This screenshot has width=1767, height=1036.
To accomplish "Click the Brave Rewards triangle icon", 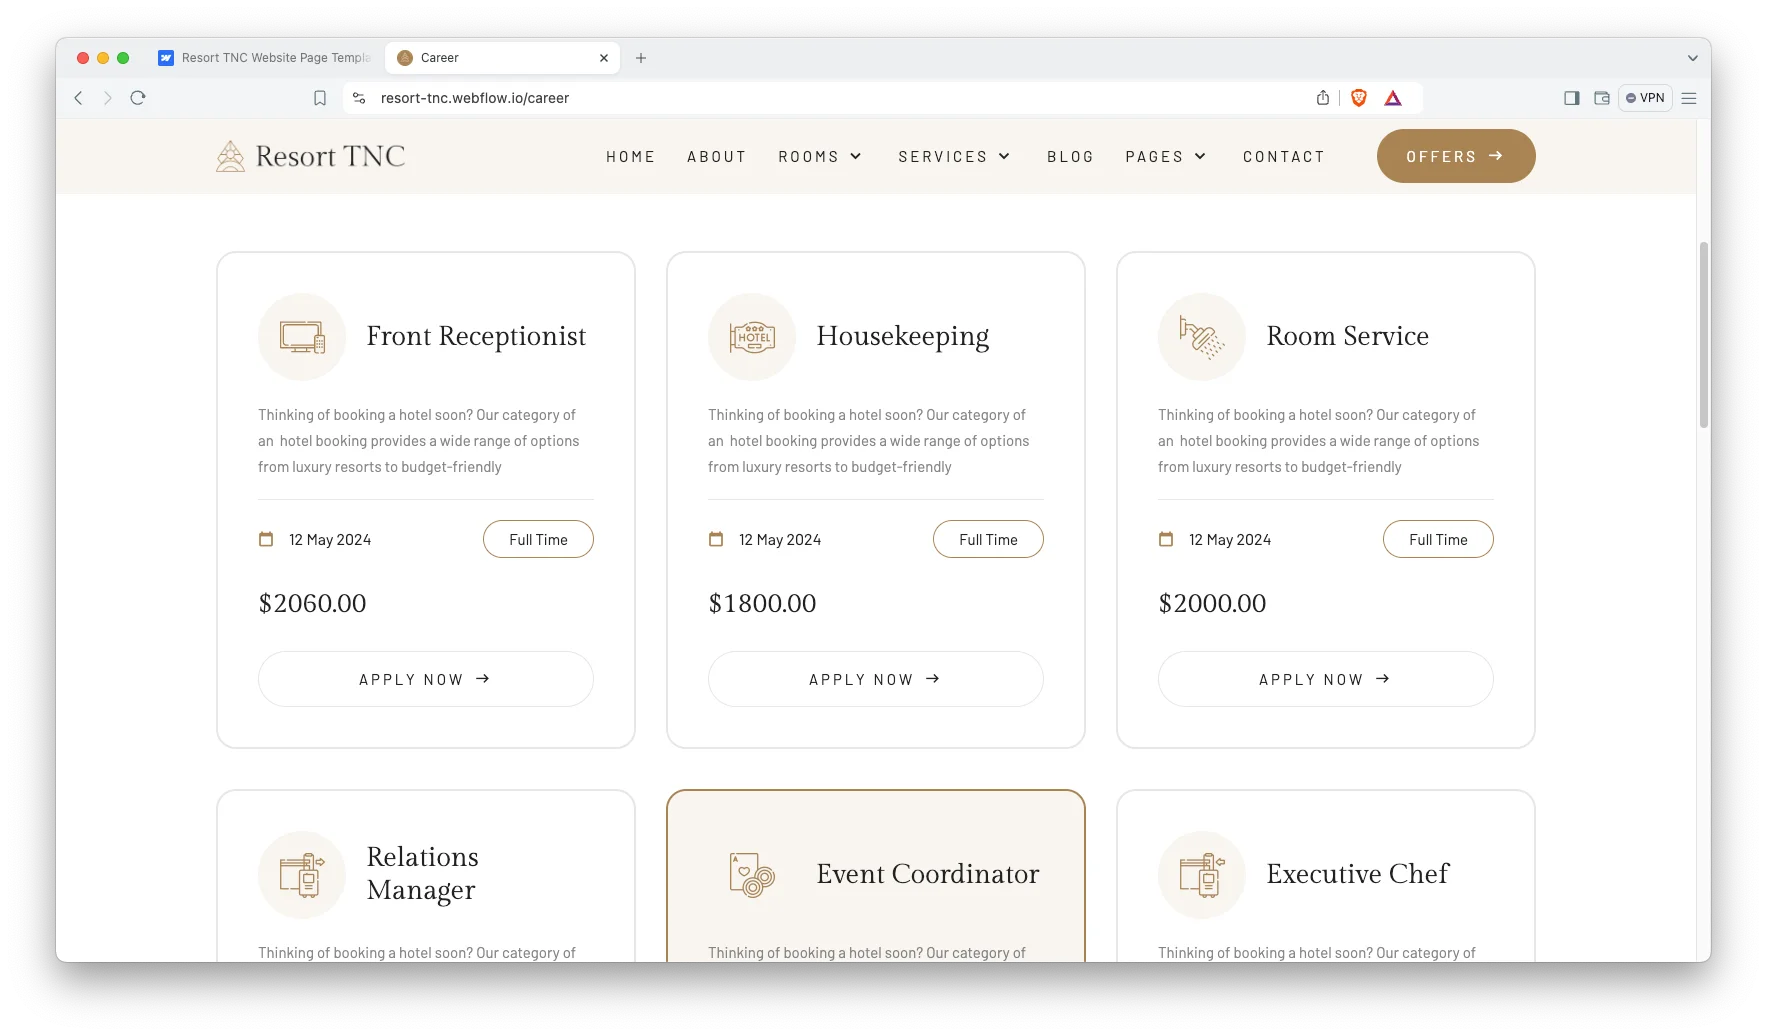I will [x=1393, y=98].
